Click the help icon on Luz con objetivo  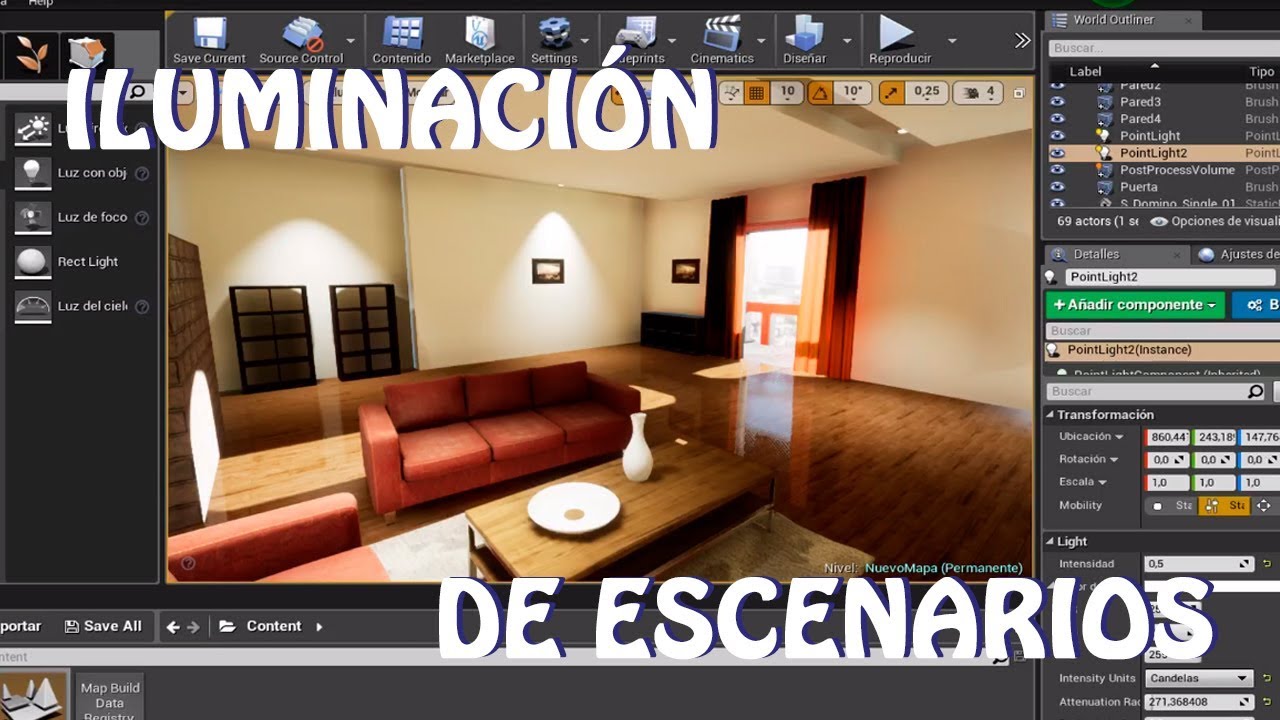point(142,173)
